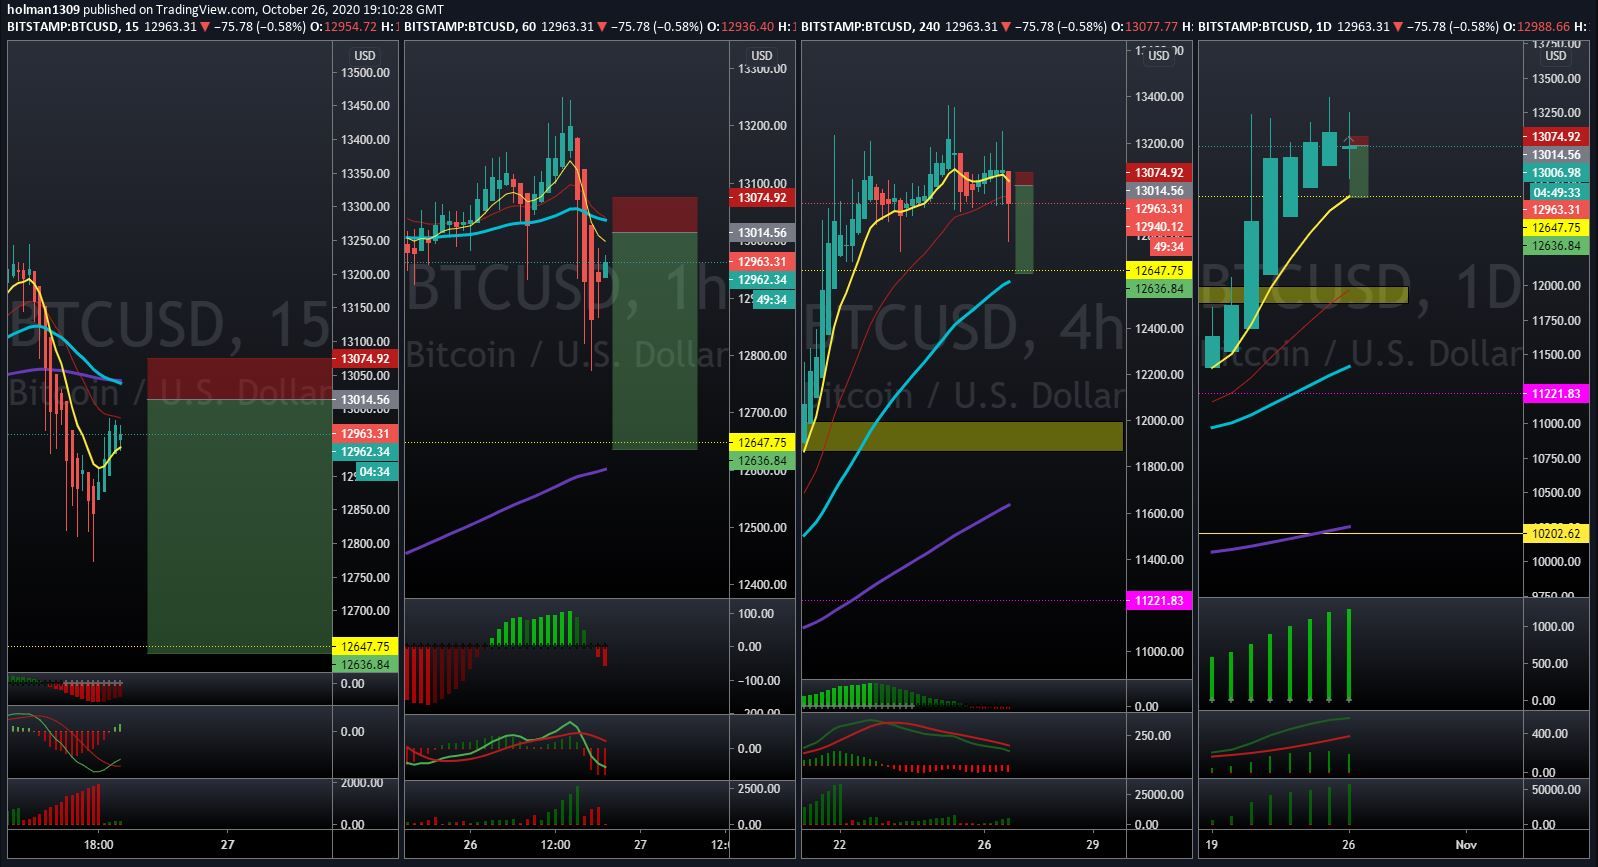Image resolution: width=1598 pixels, height=867 pixels.
Task: Click the 22 date label on the 4h axis
Action: click(x=840, y=844)
